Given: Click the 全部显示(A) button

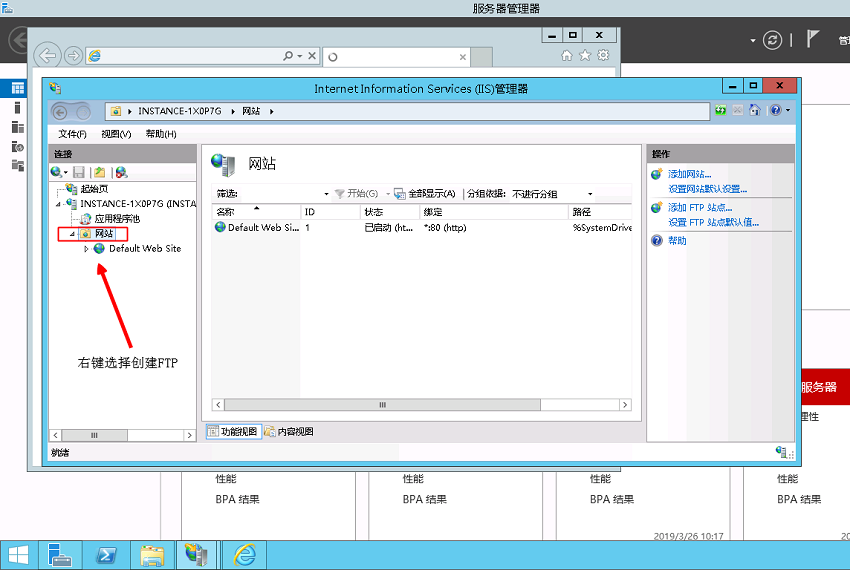Looking at the screenshot, I should (x=424, y=194).
